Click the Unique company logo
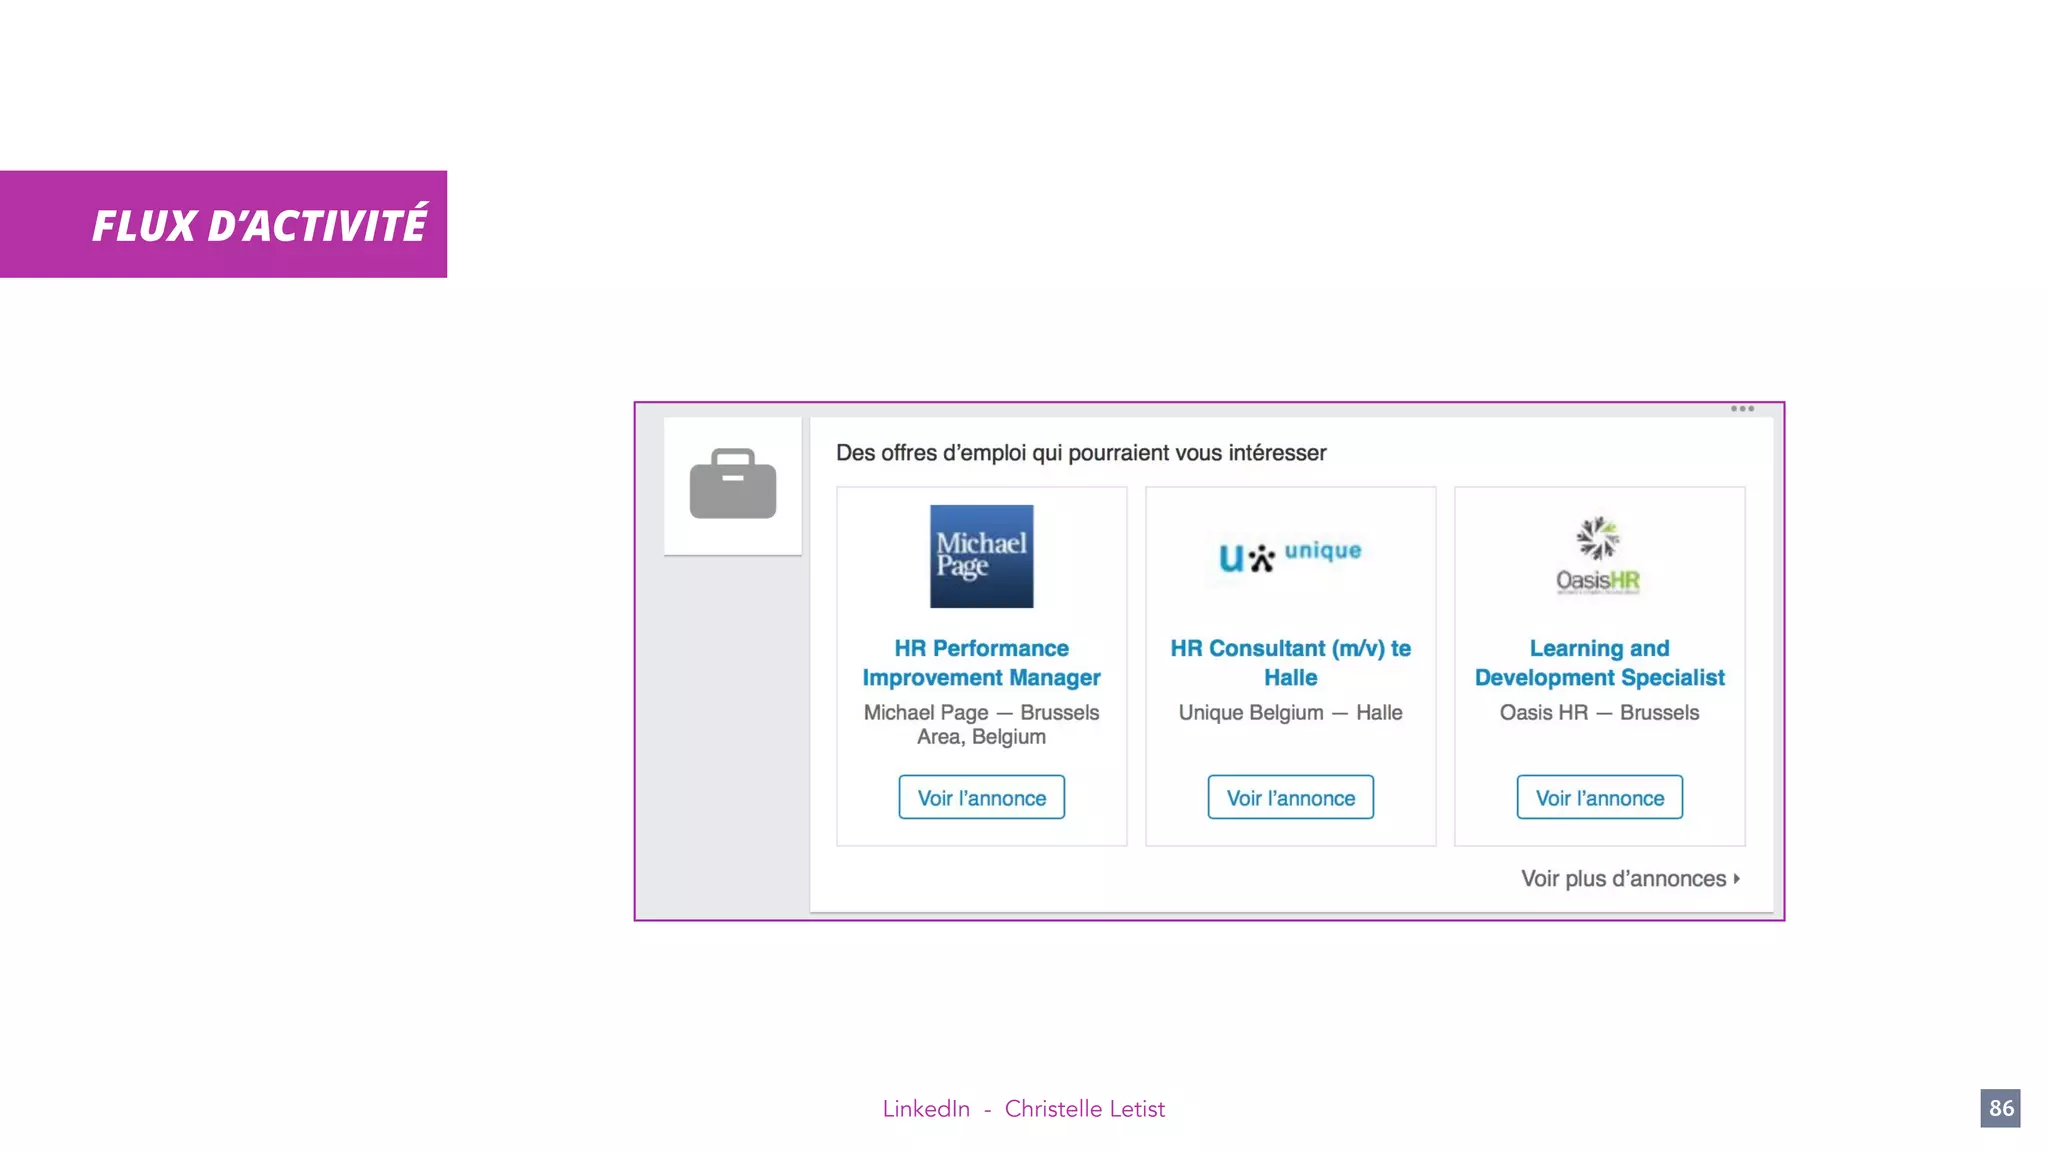 (x=1290, y=556)
